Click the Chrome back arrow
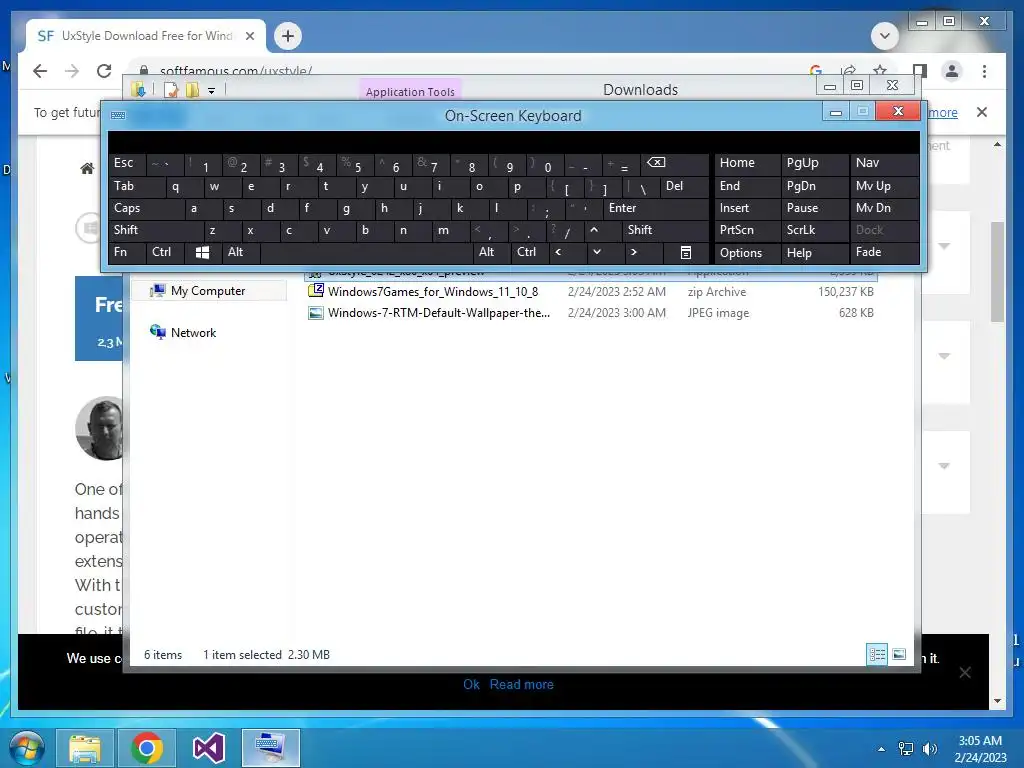 (40, 71)
